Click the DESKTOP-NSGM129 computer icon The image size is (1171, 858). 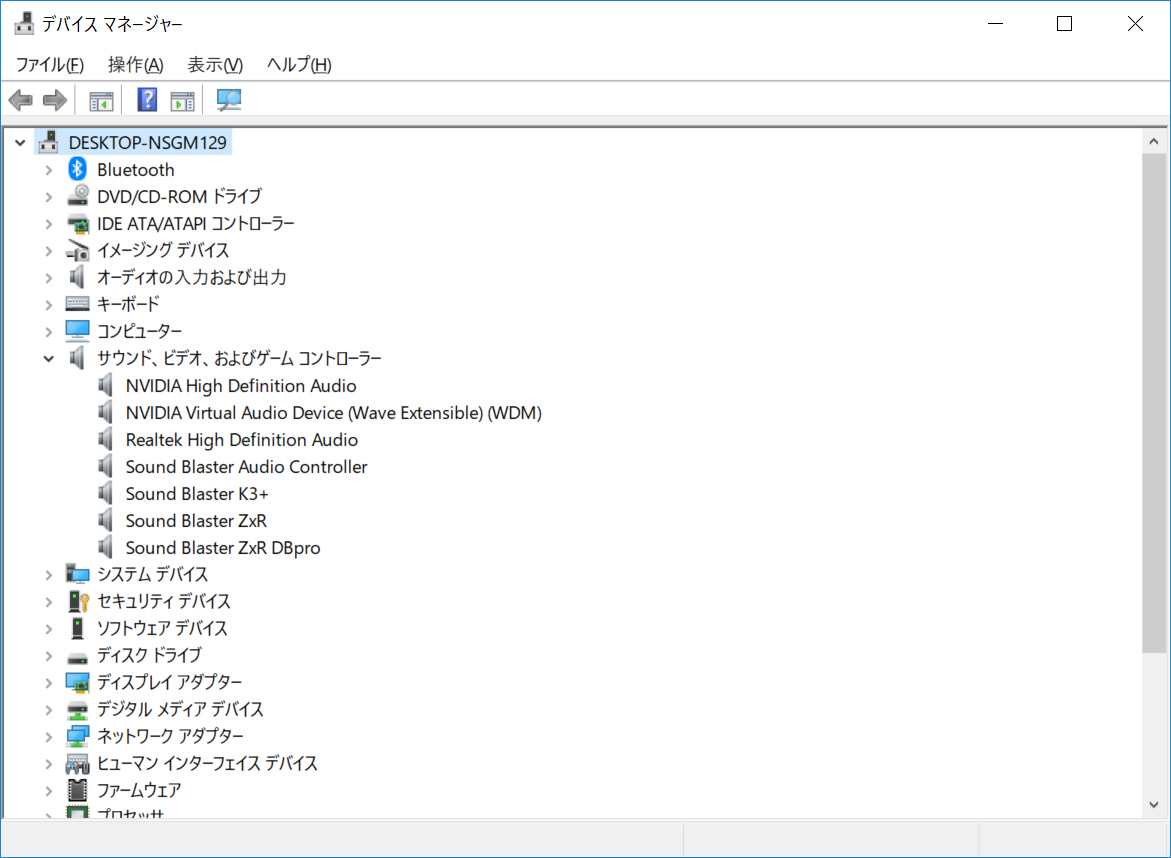pyautogui.click(x=49, y=142)
